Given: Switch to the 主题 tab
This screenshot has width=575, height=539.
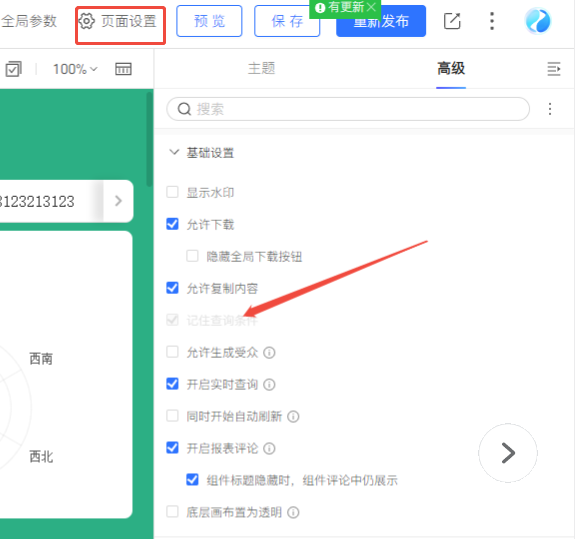Looking at the screenshot, I should [x=261, y=68].
